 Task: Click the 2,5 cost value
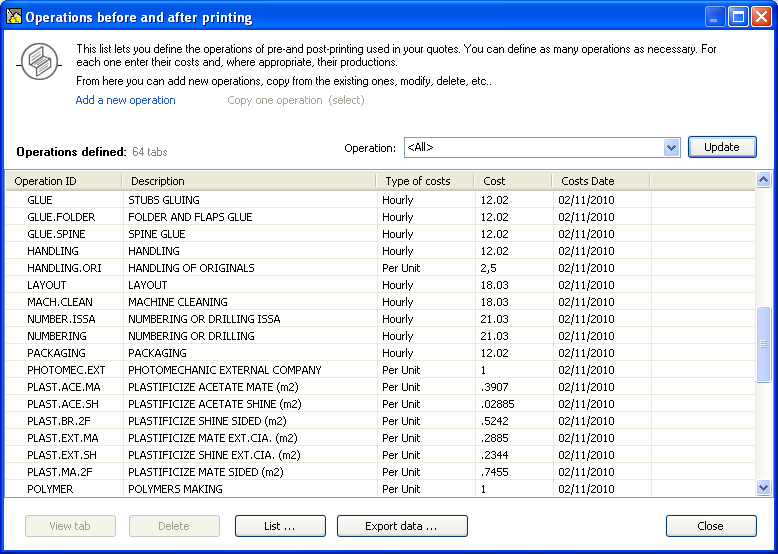tap(488, 268)
